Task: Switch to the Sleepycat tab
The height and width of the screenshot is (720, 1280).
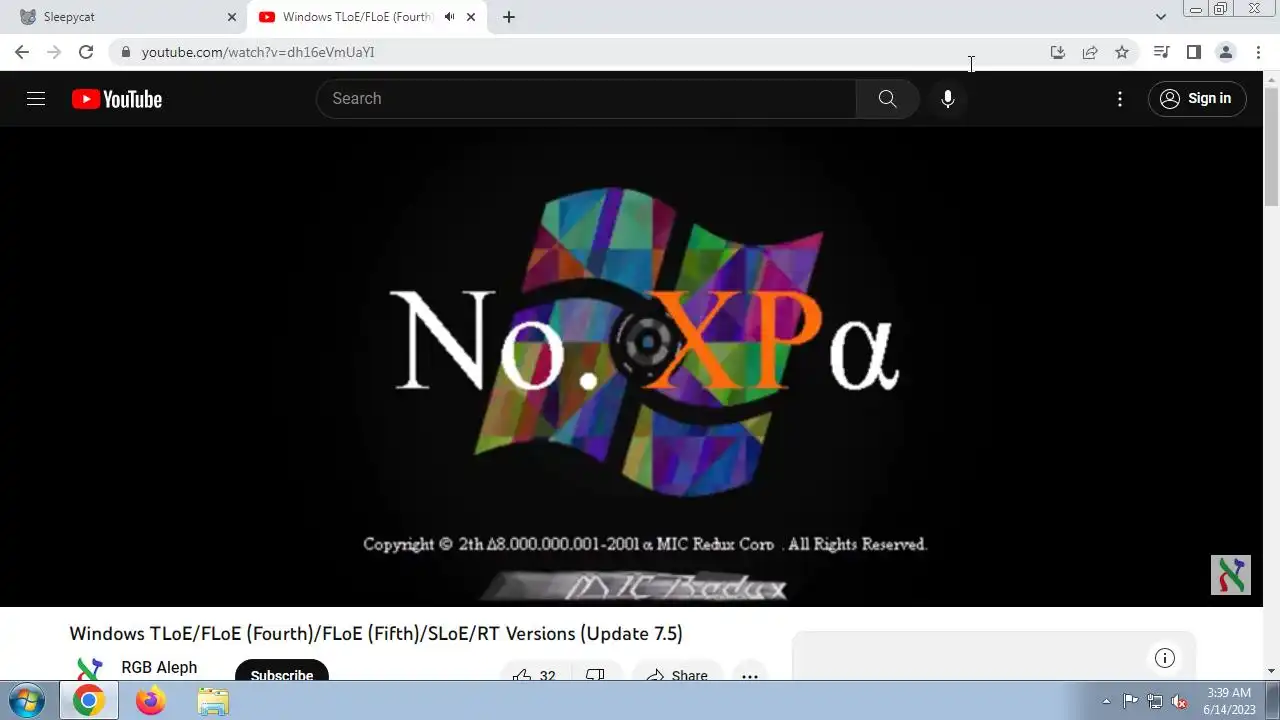Action: (x=125, y=17)
